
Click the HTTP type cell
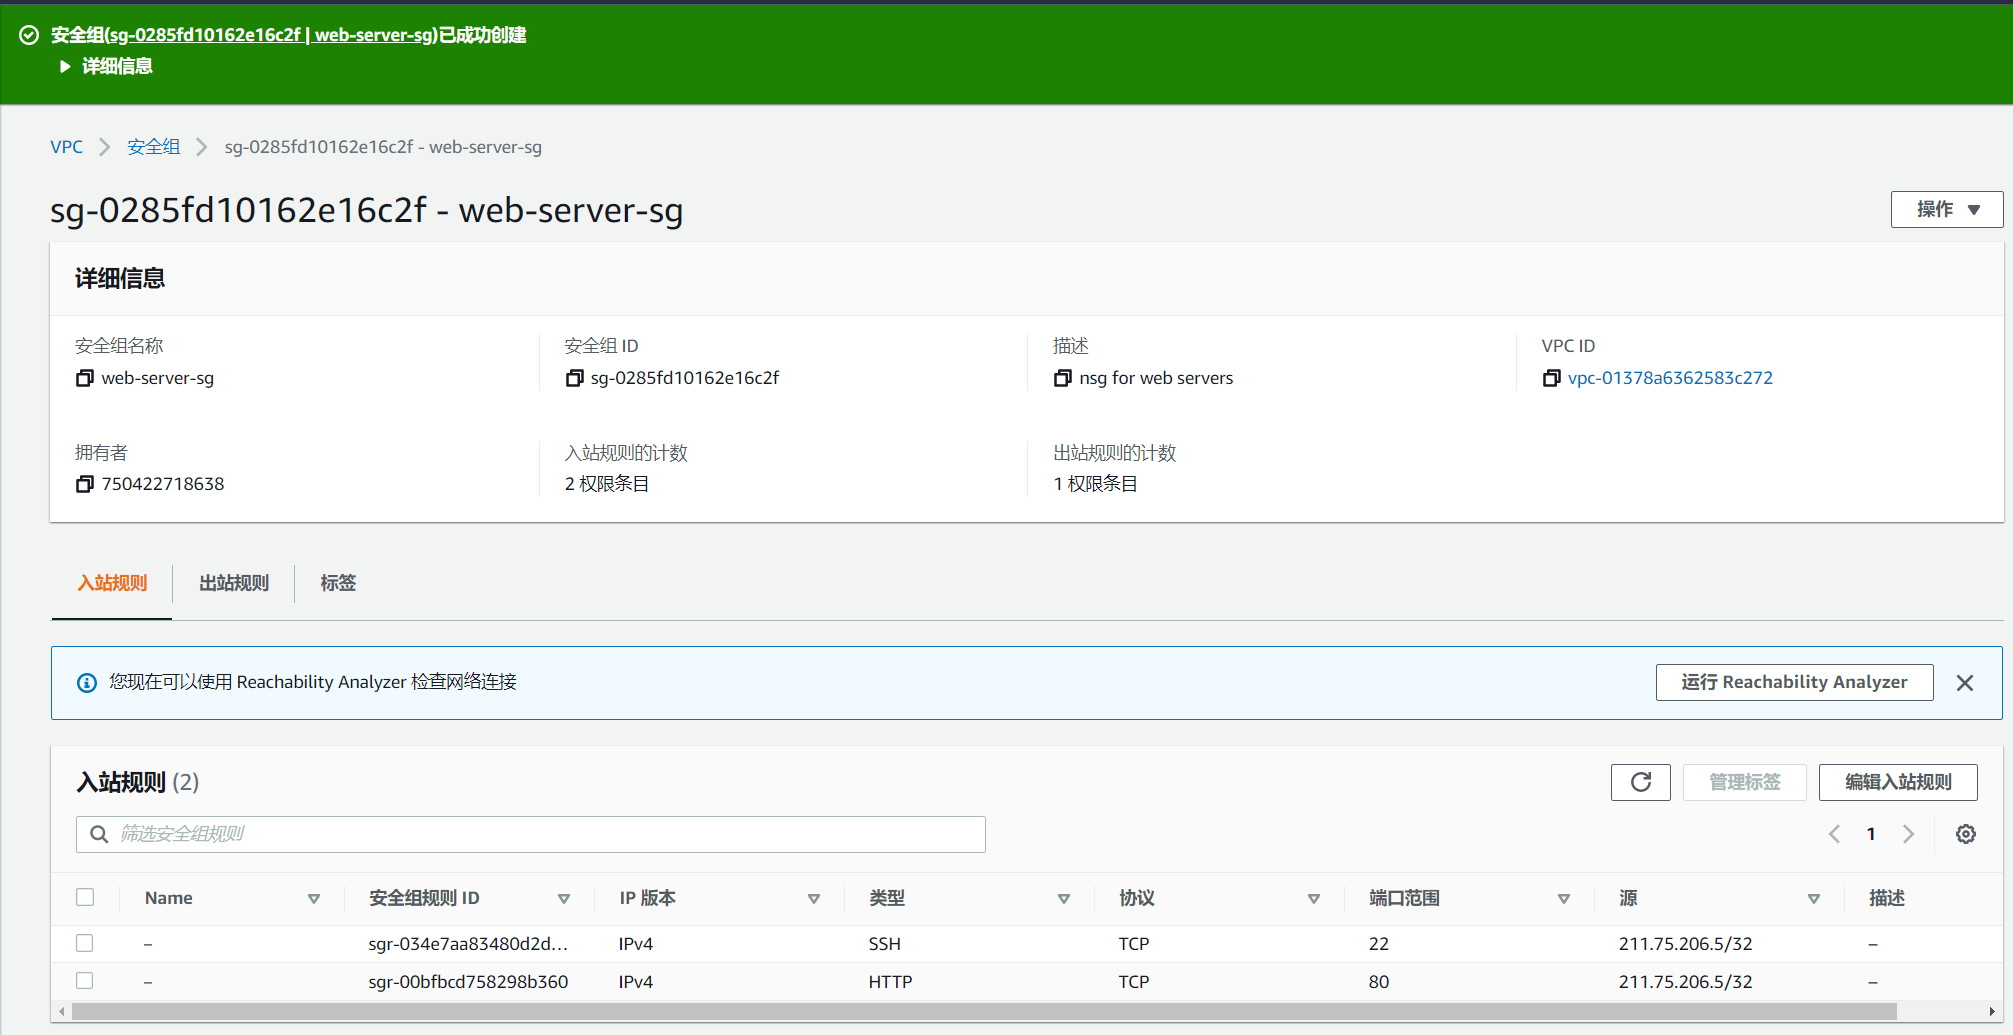tap(890, 982)
